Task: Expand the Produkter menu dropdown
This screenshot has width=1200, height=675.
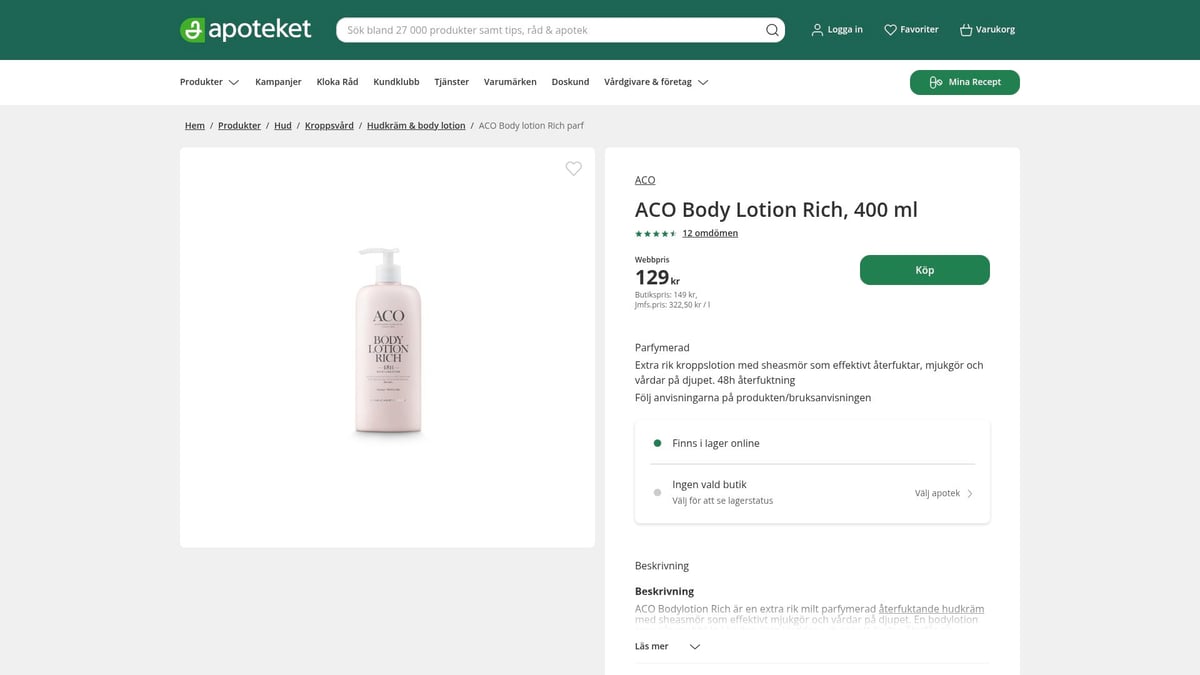Action: click(209, 82)
